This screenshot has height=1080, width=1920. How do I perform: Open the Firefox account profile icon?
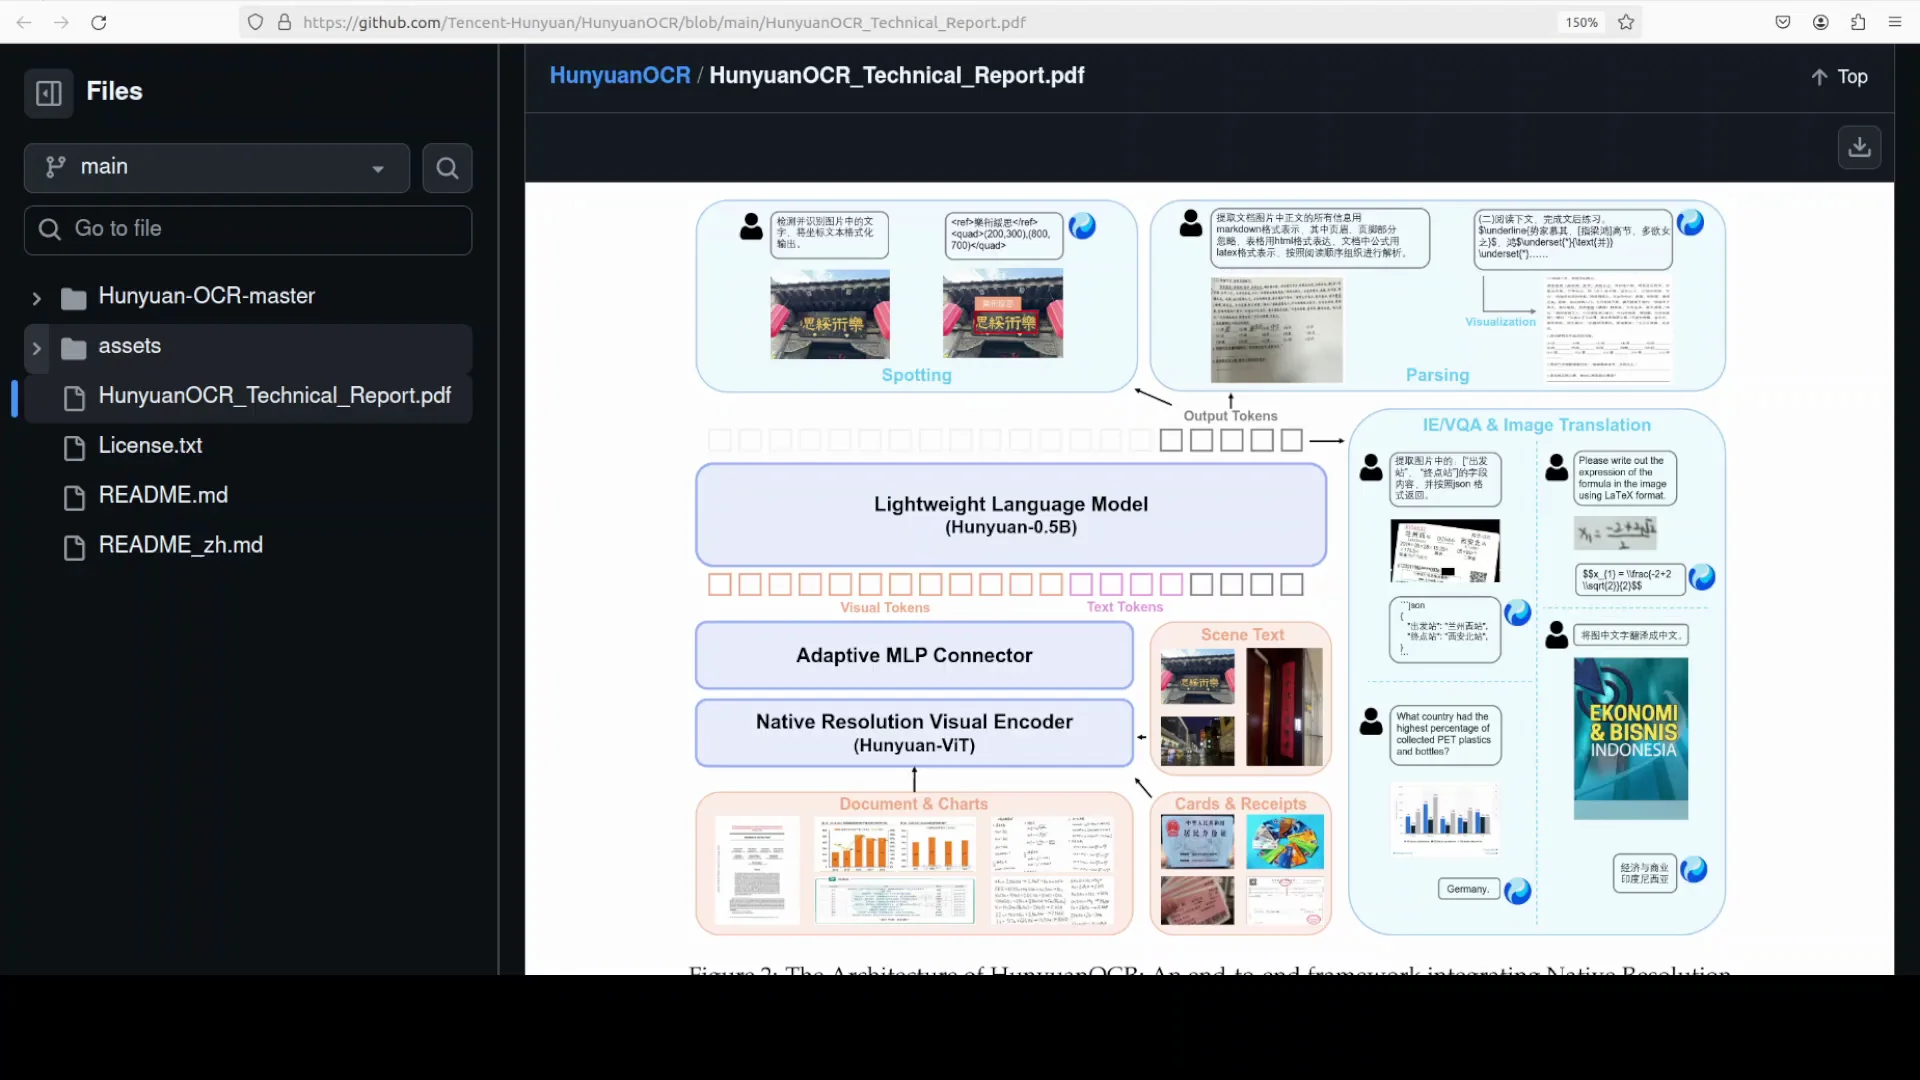coord(1820,22)
